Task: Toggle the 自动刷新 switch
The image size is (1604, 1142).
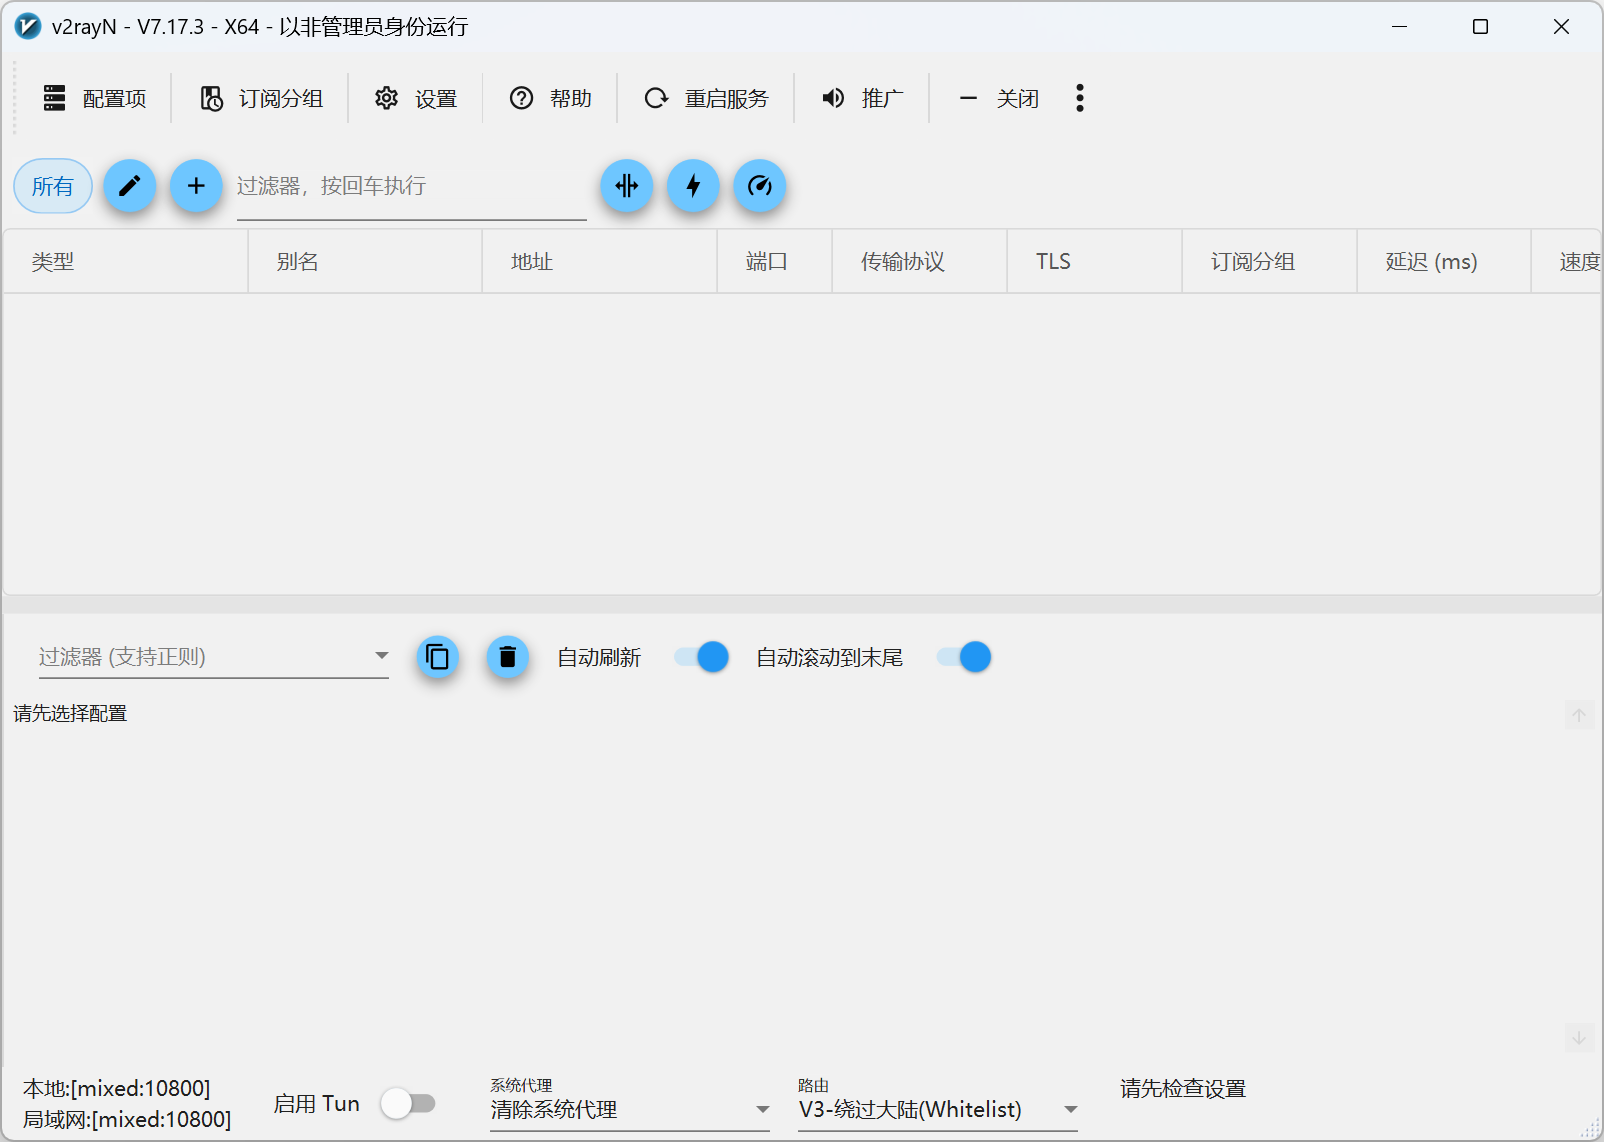Action: (x=701, y=657)
